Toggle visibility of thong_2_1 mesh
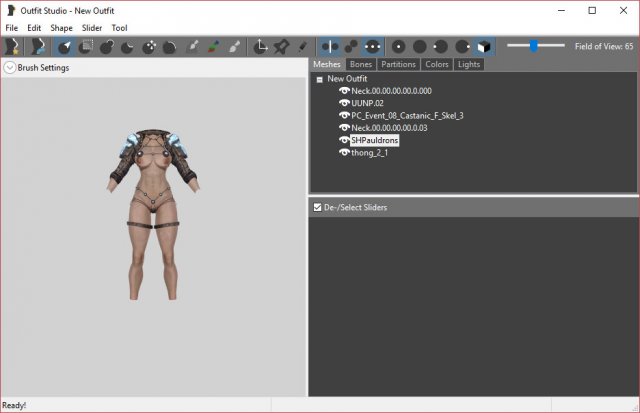The width and height of the screenshot is (640, 413). (344, 153)
